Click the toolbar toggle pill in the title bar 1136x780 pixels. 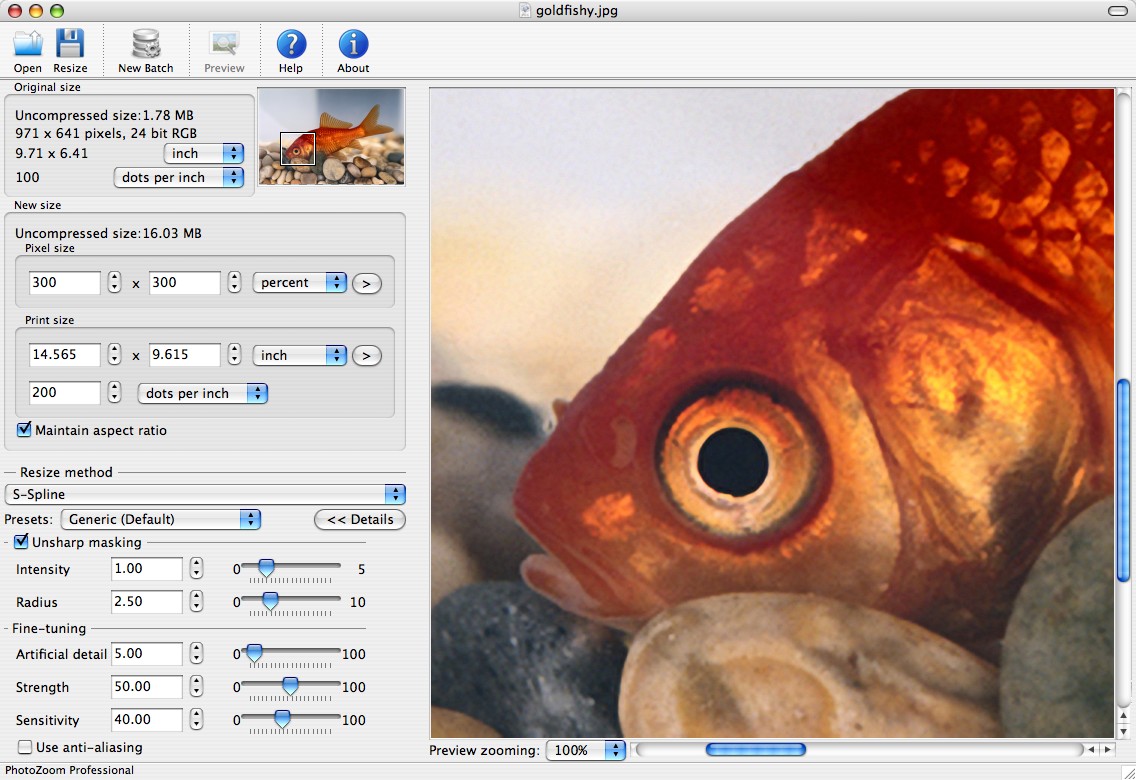tap(1118, 11)
